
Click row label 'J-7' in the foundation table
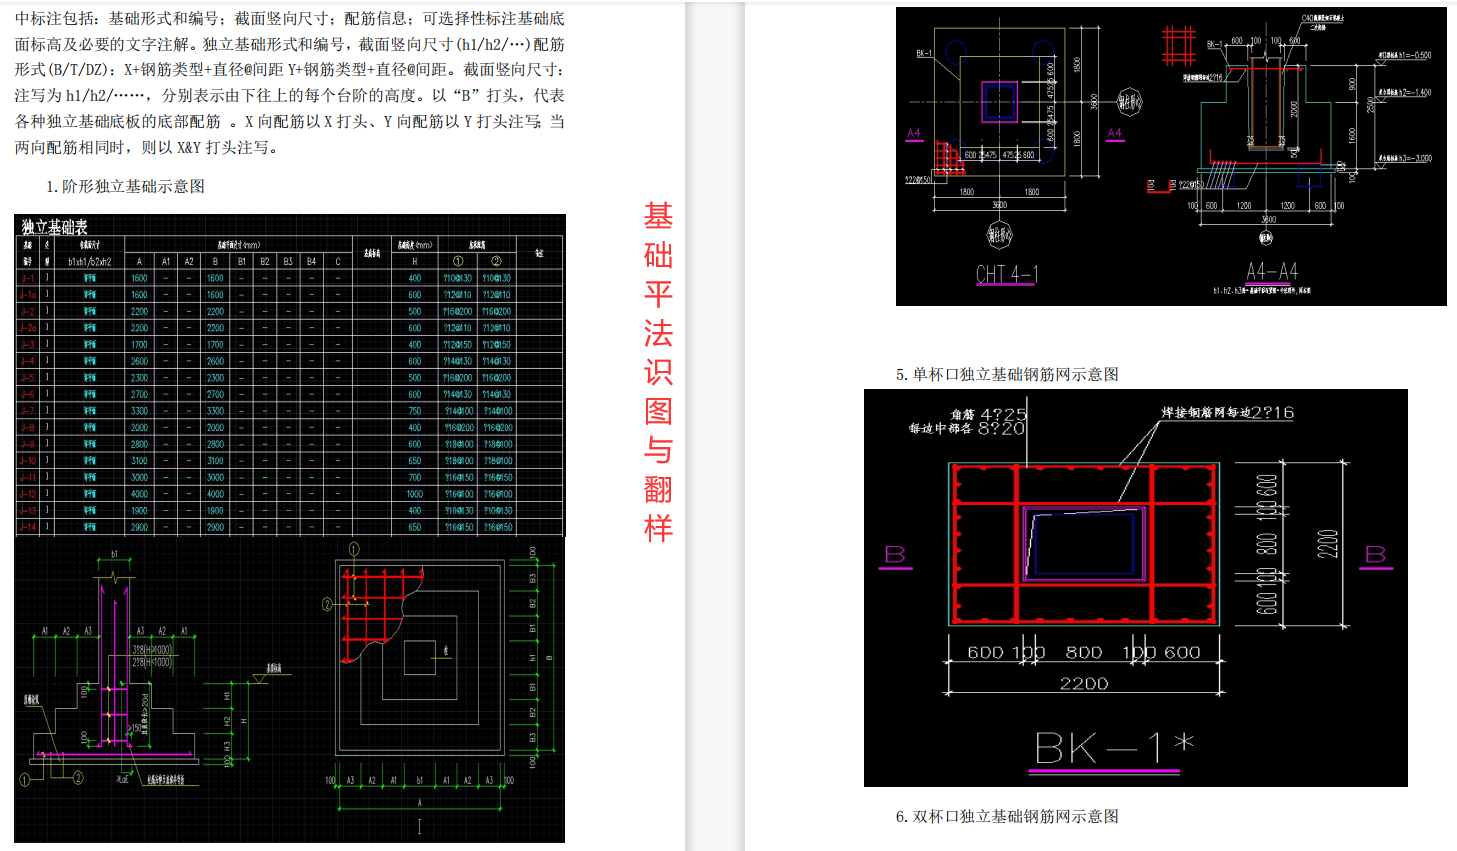pos(27,411)
